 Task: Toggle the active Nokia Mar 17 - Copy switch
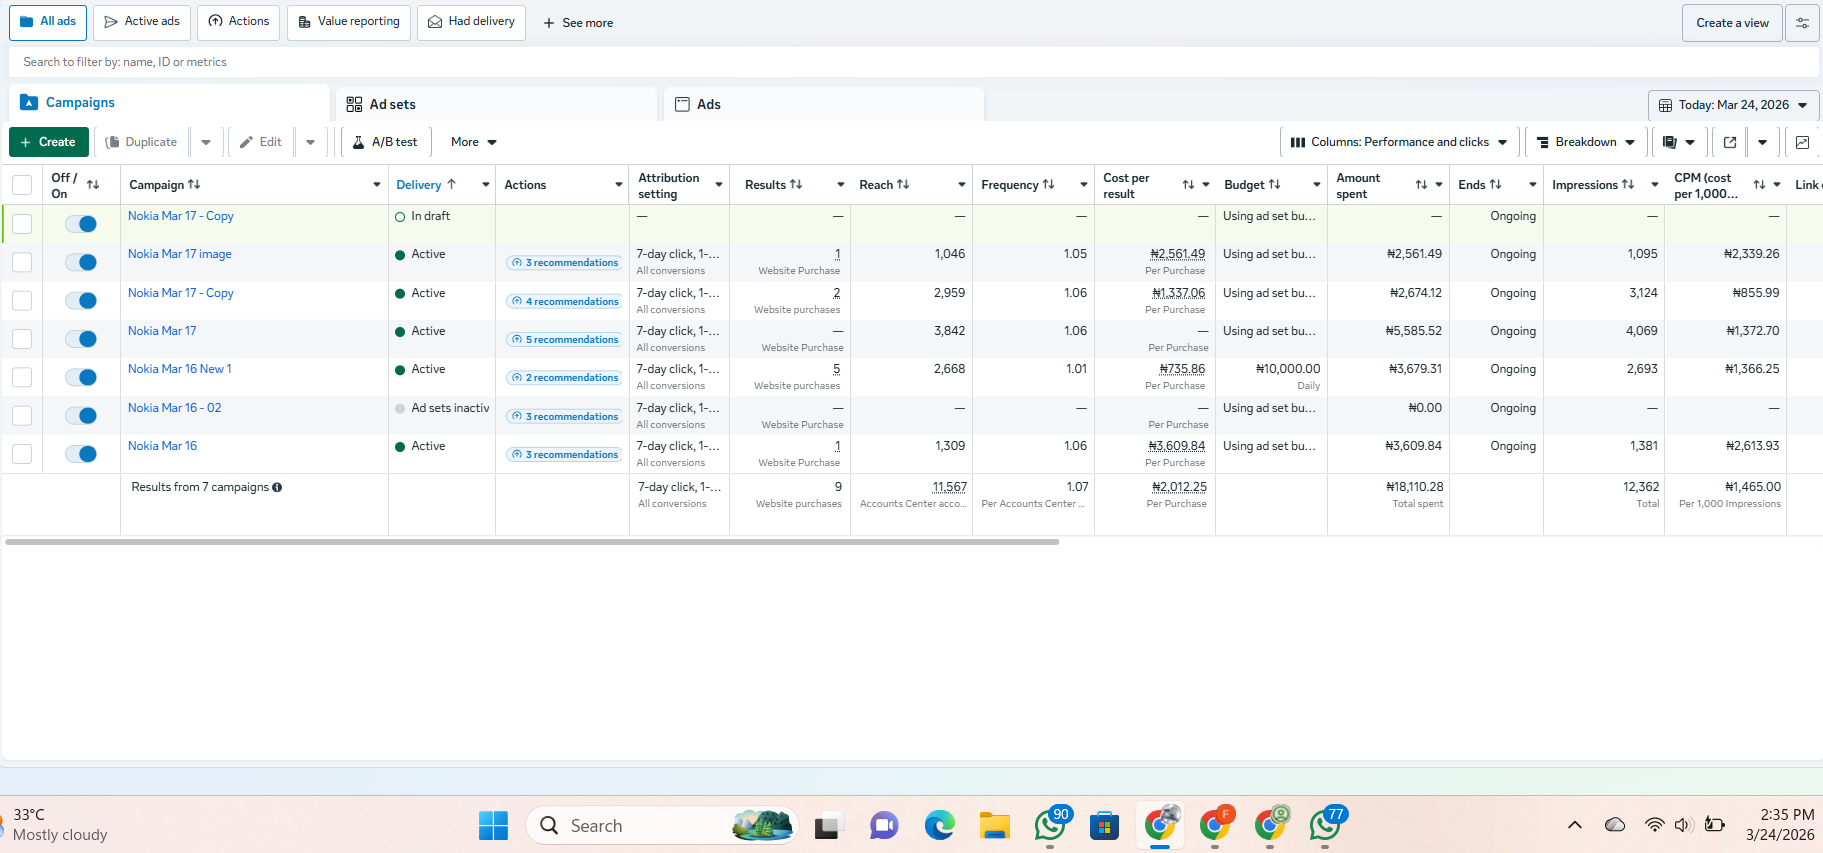coord(81,301)
